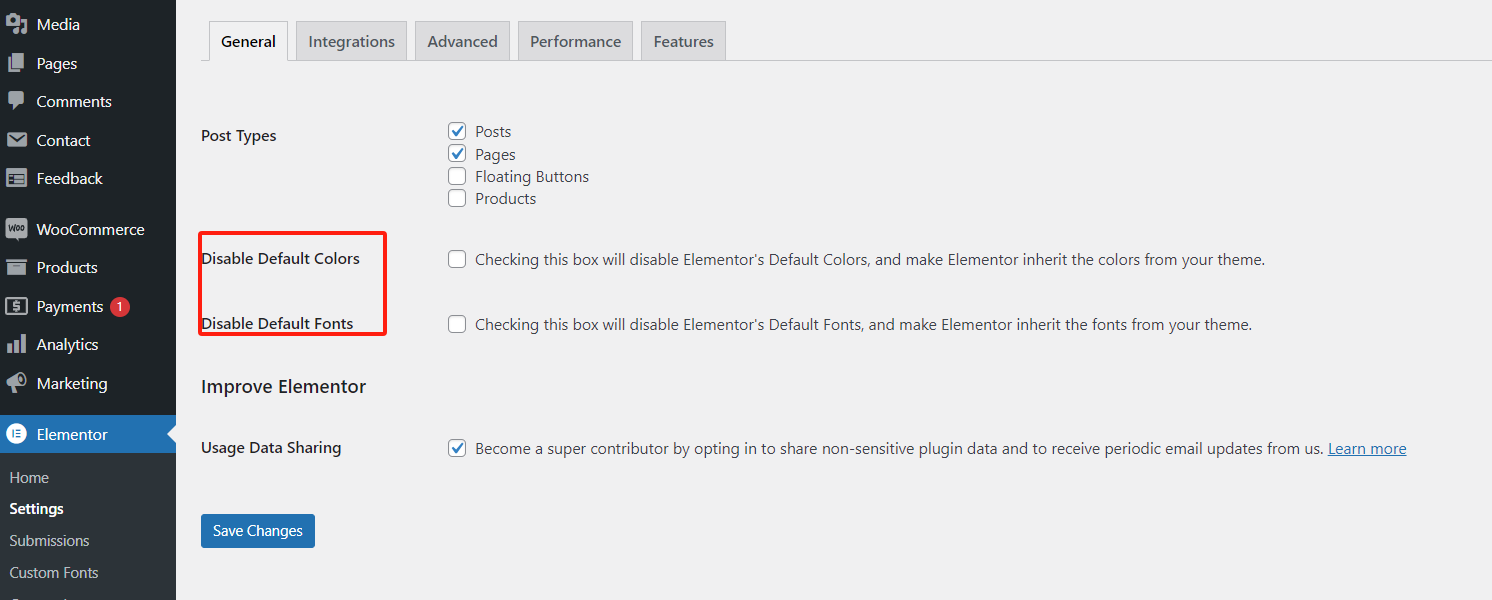Screen dimensions: 1492x600
Task: Click the Elementor logo icon
Action: [x=16, y=434]
